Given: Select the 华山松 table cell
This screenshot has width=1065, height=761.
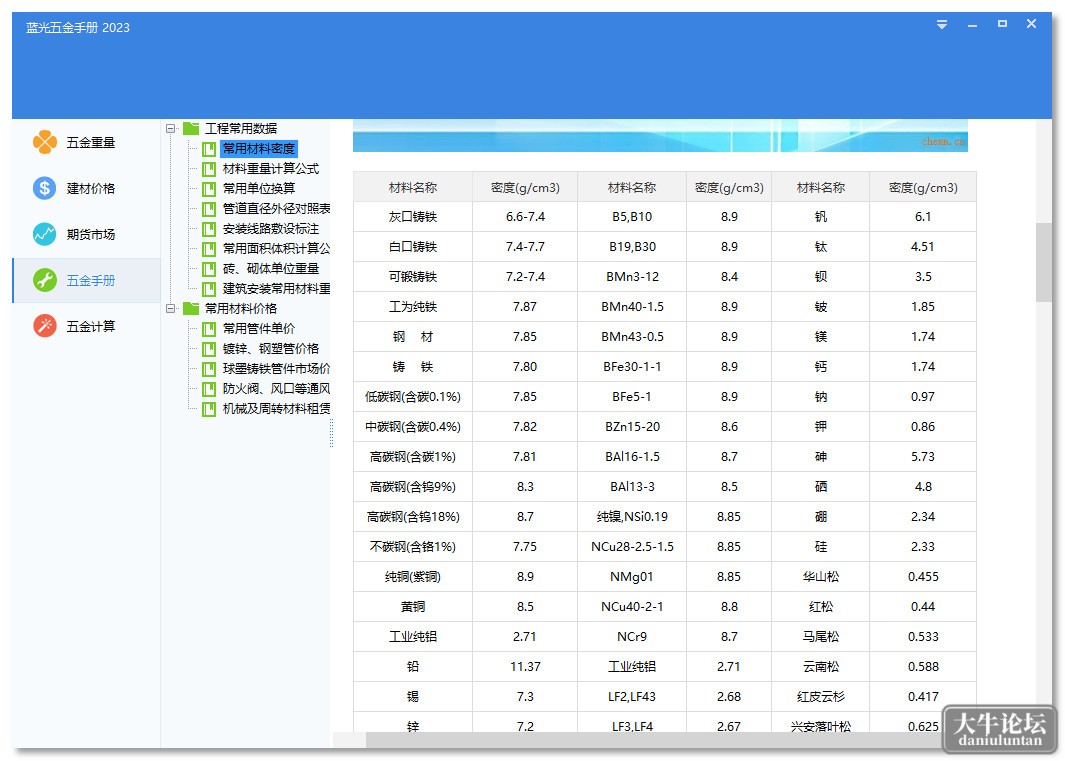Looking at the screenshot, I should coord(820,577).
